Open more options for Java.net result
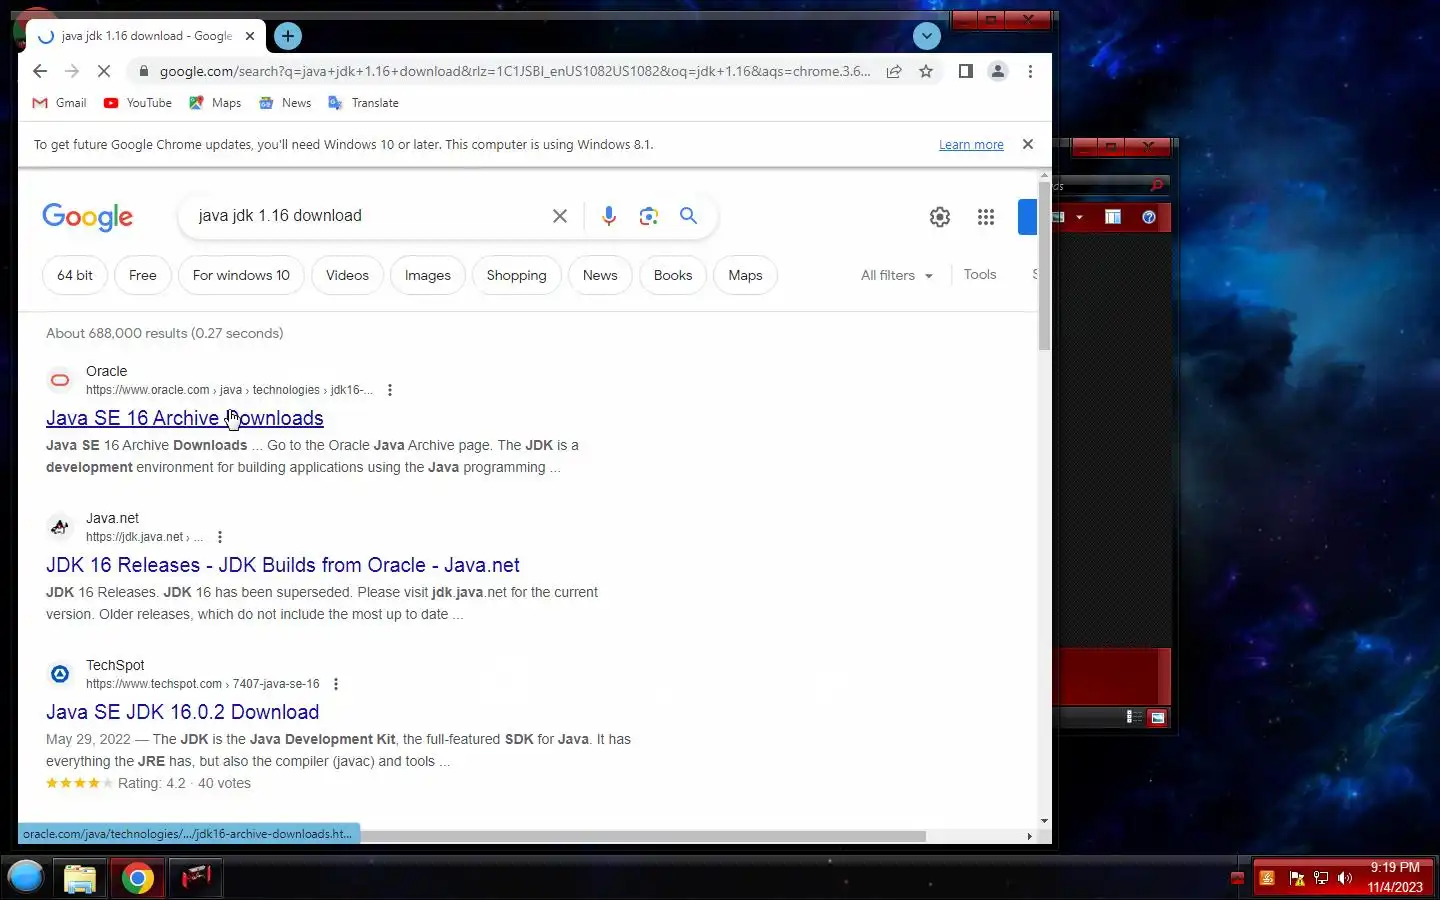 (220, 537)
